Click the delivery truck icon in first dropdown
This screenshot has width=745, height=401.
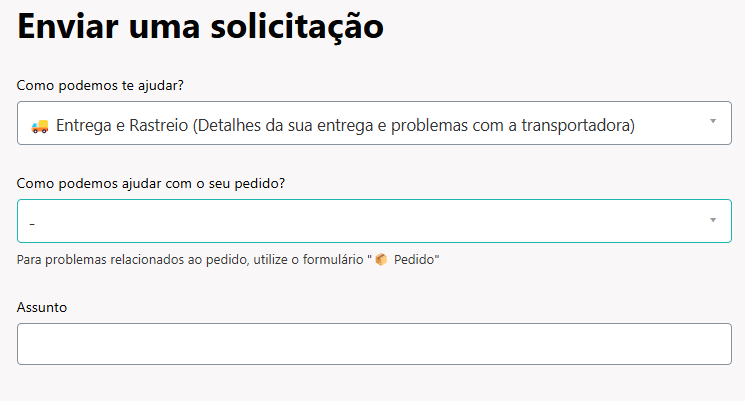40,126
